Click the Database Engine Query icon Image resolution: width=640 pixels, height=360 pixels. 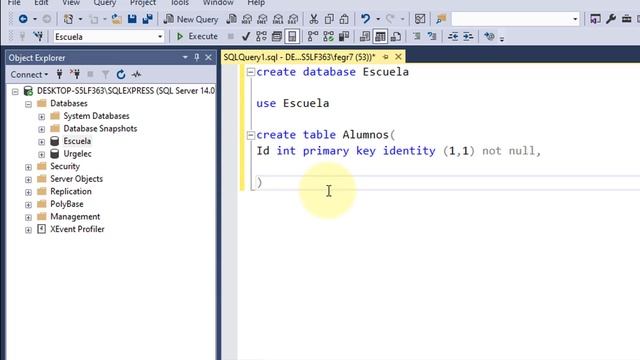click(x=231, y=19)
